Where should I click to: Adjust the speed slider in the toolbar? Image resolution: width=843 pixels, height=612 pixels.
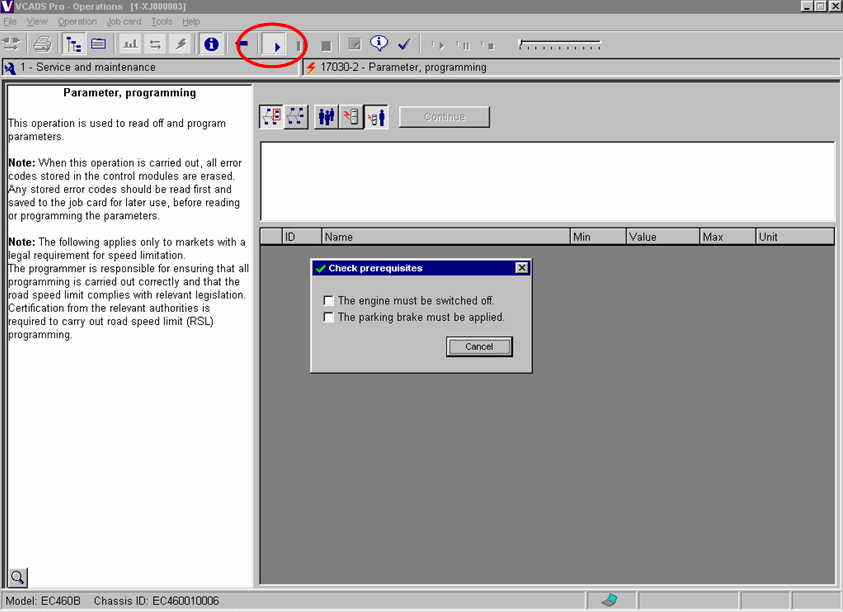(x=559, y=45)
